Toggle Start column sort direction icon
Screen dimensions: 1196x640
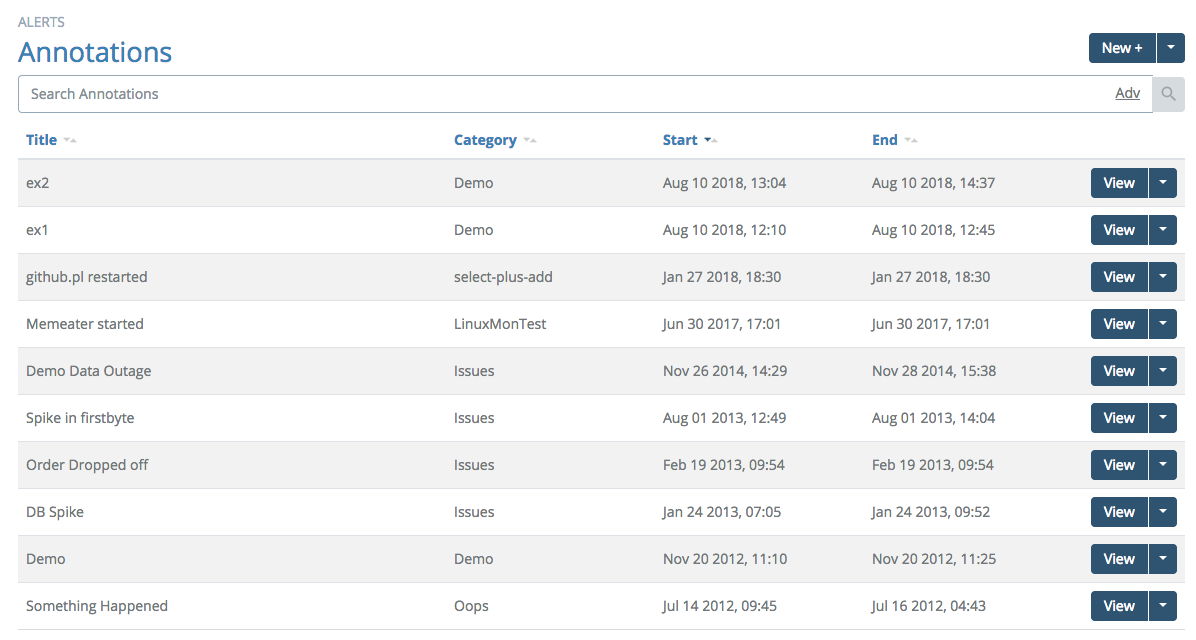pyautogui.click(x=710, y=140)
